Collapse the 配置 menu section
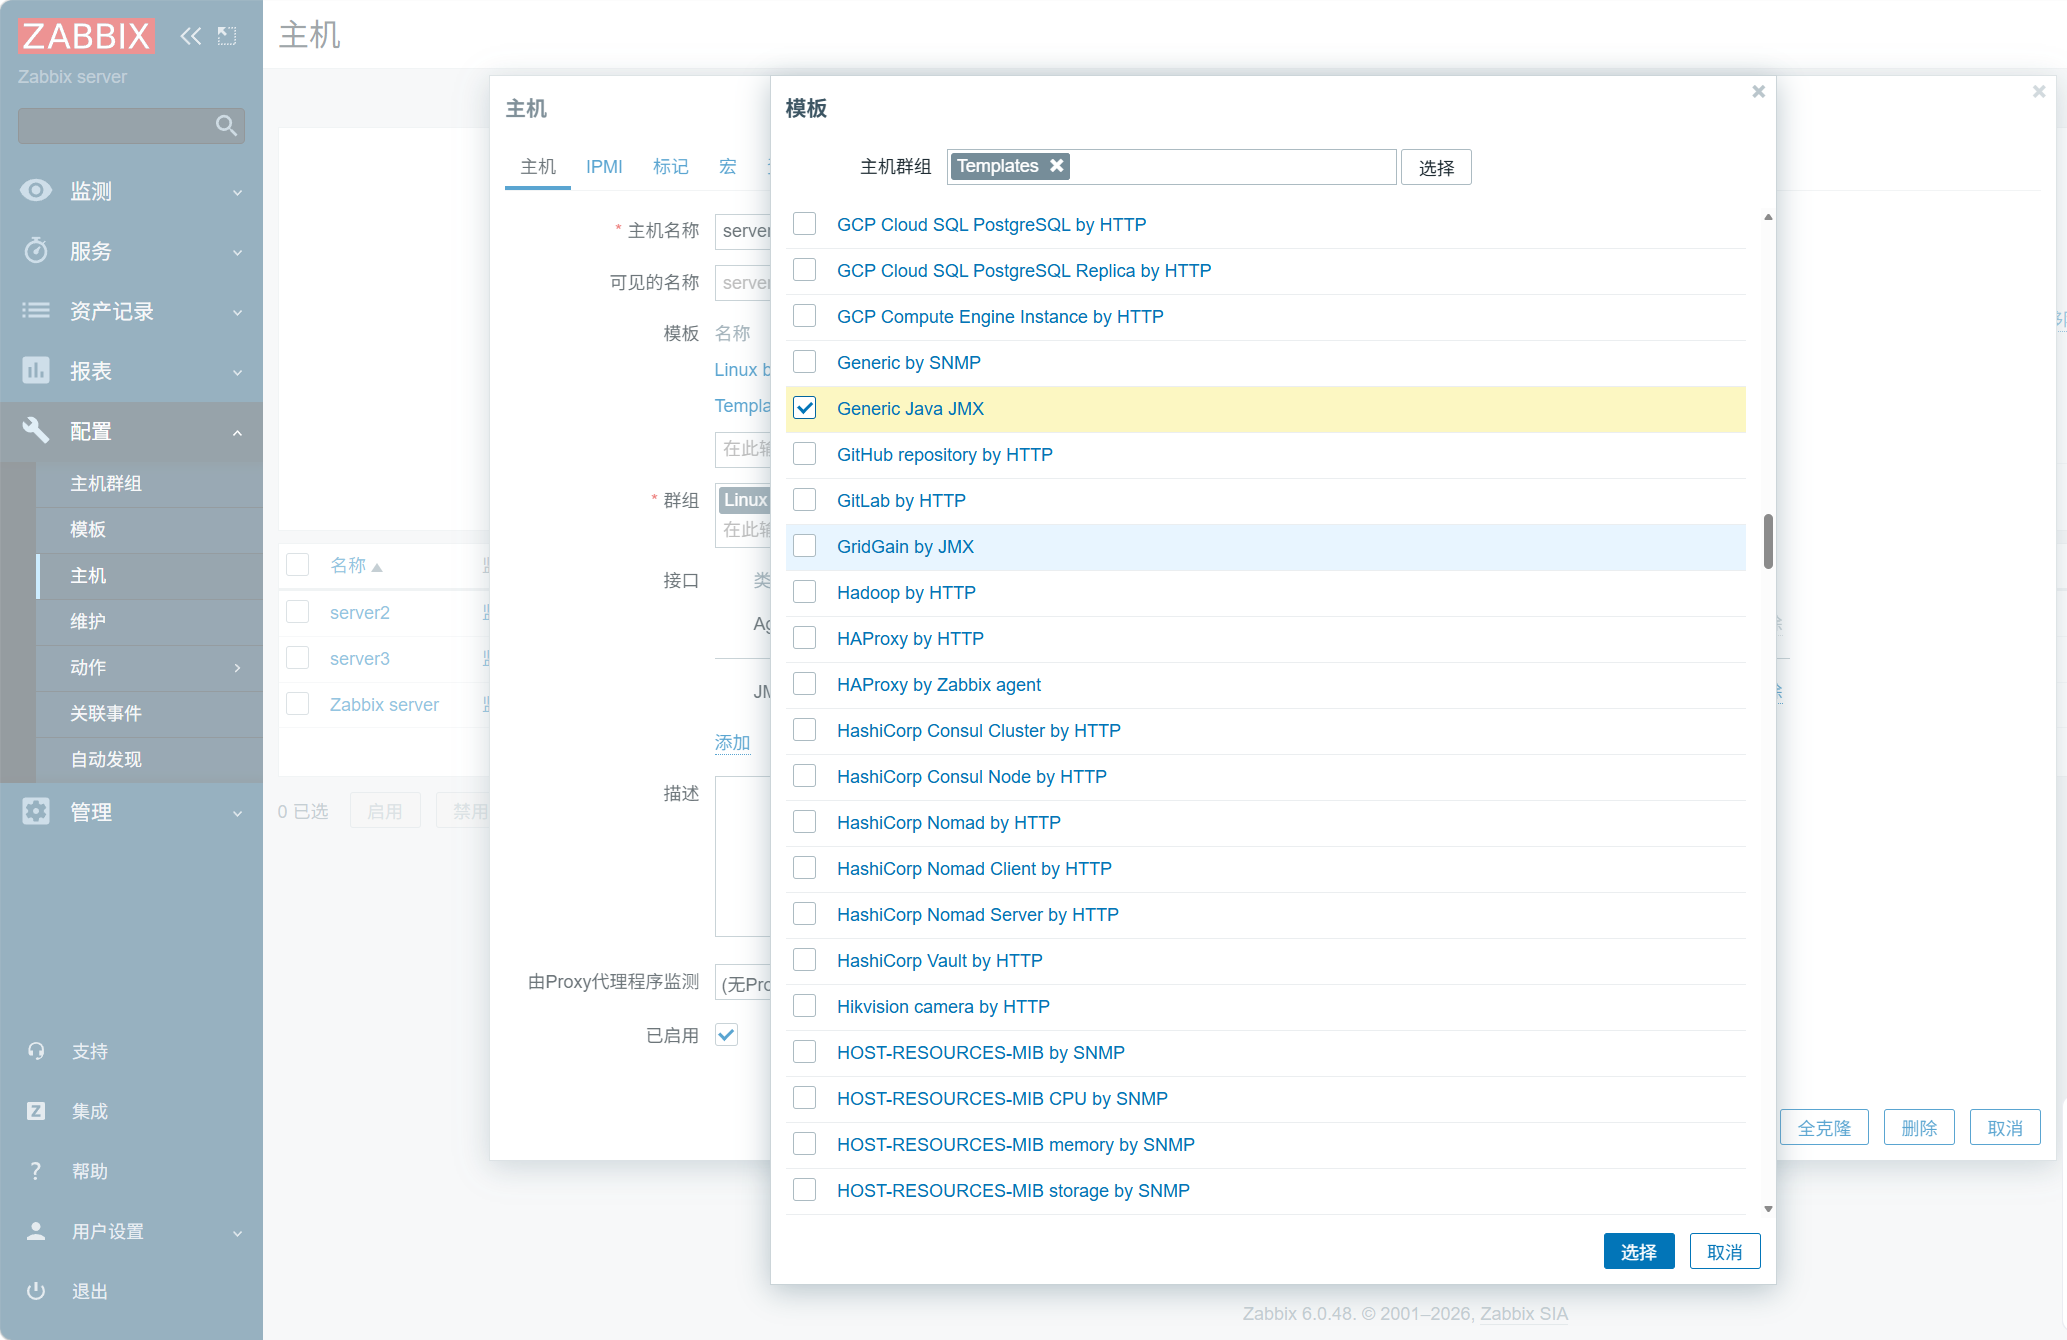The image size is (2067, 1340). [237, 431]
